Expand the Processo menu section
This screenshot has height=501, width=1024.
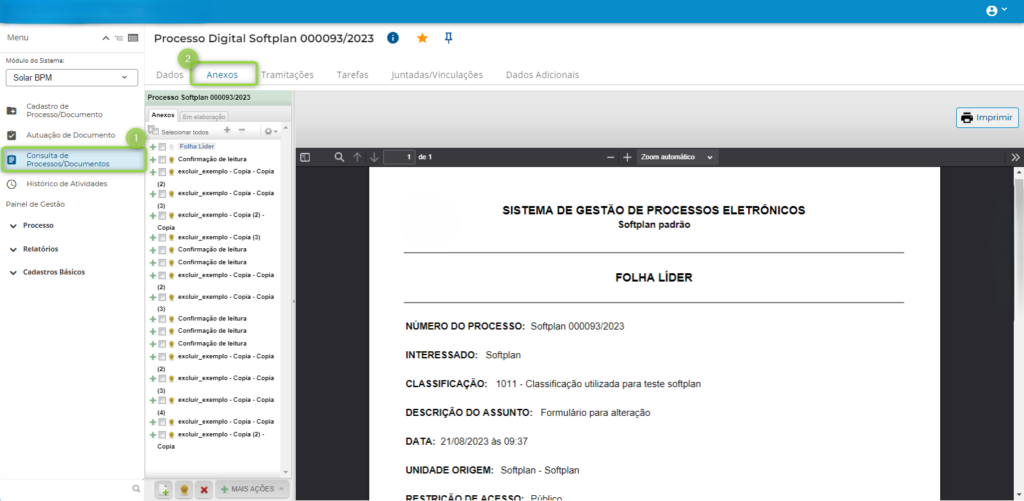32,225
